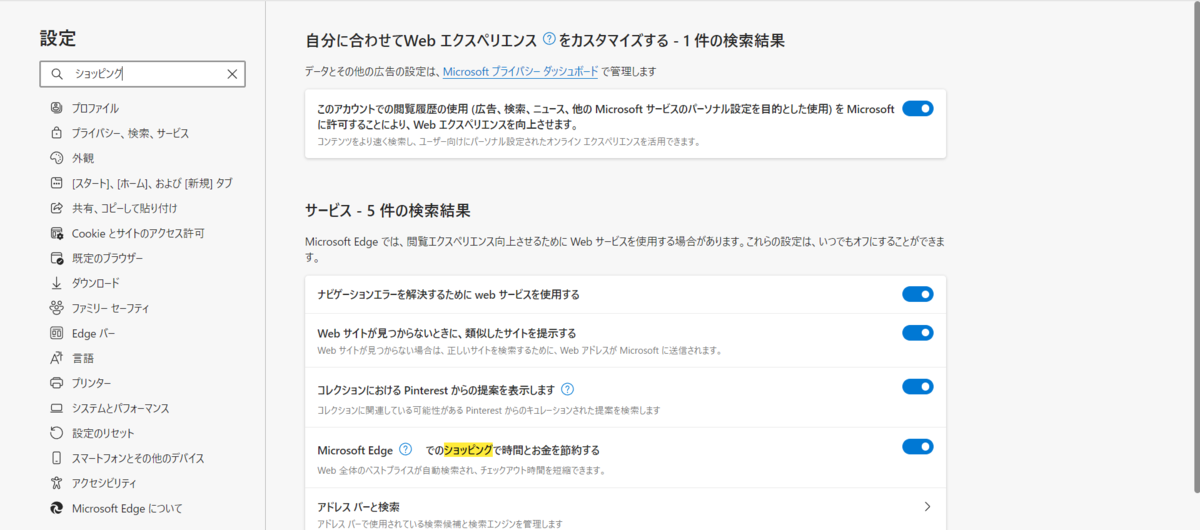Viewport: 1200px width, 530px height.
Task: Click the help icon beside Web エクスペリエンス heading
Action: point(549,40)
